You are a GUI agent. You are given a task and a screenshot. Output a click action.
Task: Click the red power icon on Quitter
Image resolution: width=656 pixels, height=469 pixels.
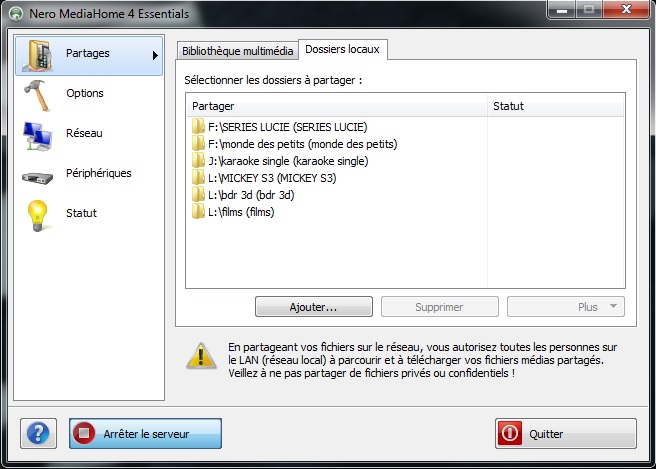[510, 433]
